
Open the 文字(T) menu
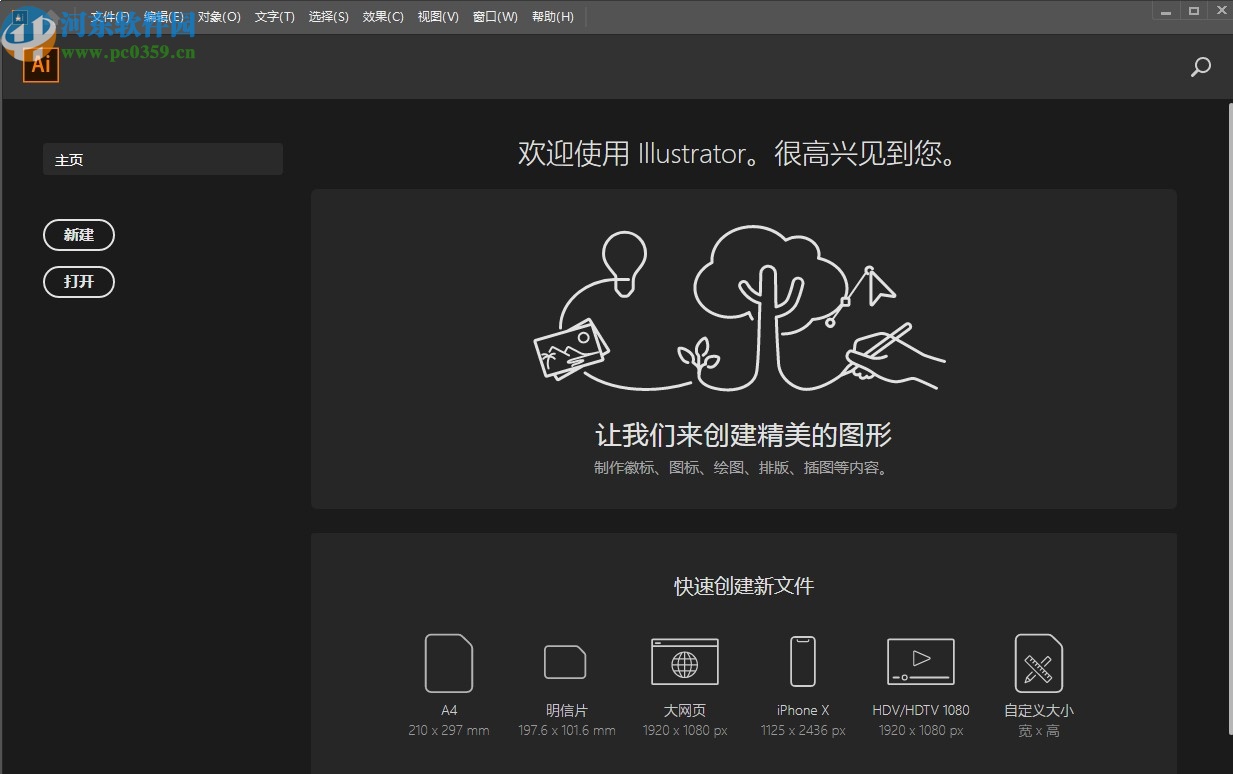pyautogui.click(x=274, y=16)
